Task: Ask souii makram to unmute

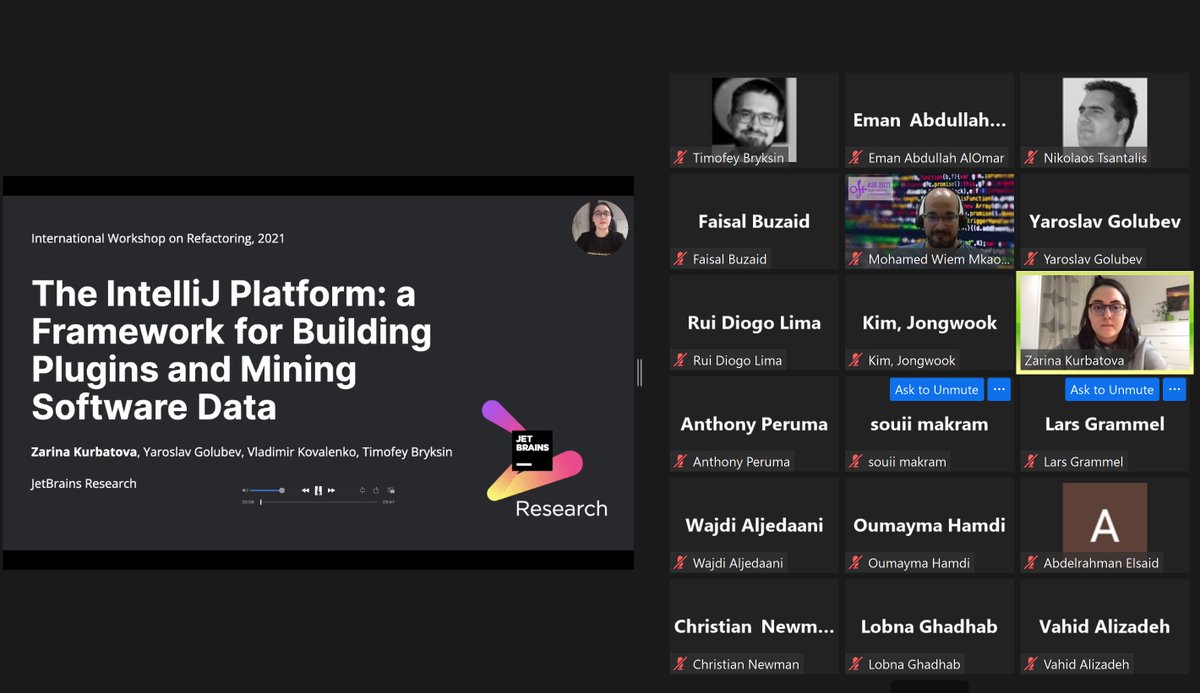Action: [x=937, y=389]
